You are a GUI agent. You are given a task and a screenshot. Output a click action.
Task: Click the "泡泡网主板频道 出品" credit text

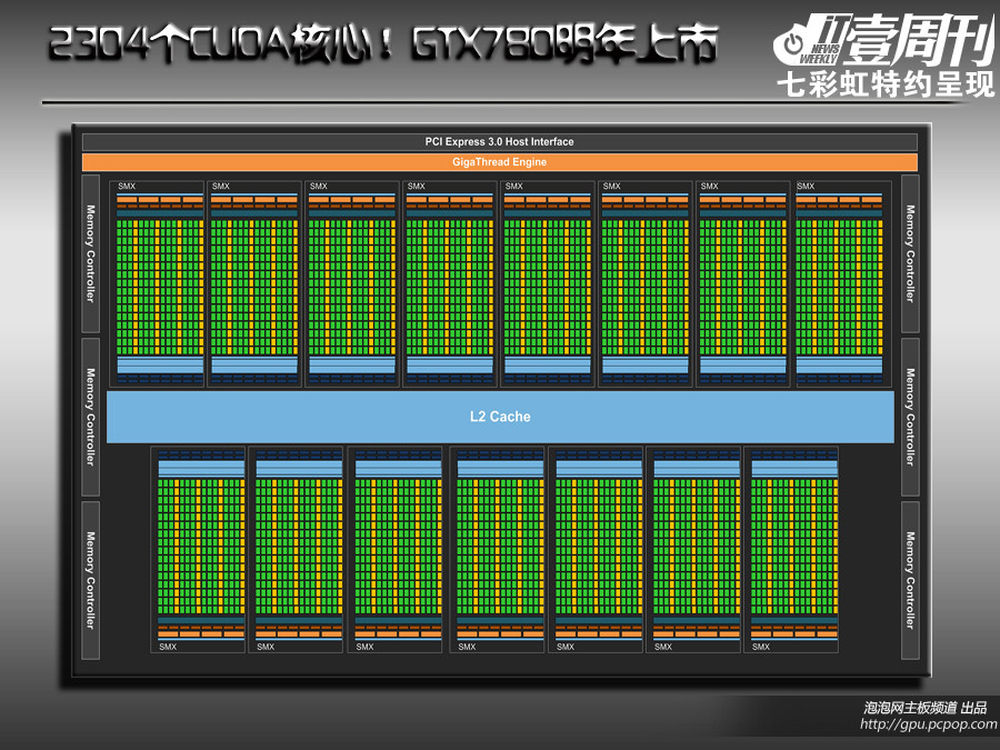[x=925, y=707]
